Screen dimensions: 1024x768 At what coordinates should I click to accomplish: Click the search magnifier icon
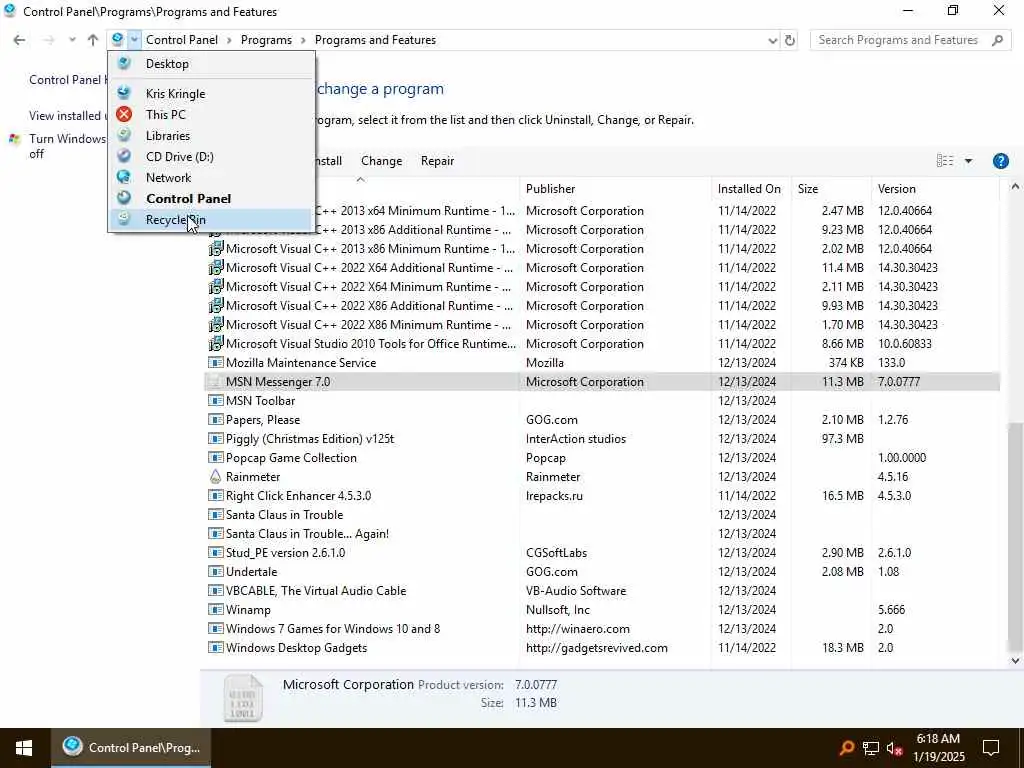coord(997,40)
